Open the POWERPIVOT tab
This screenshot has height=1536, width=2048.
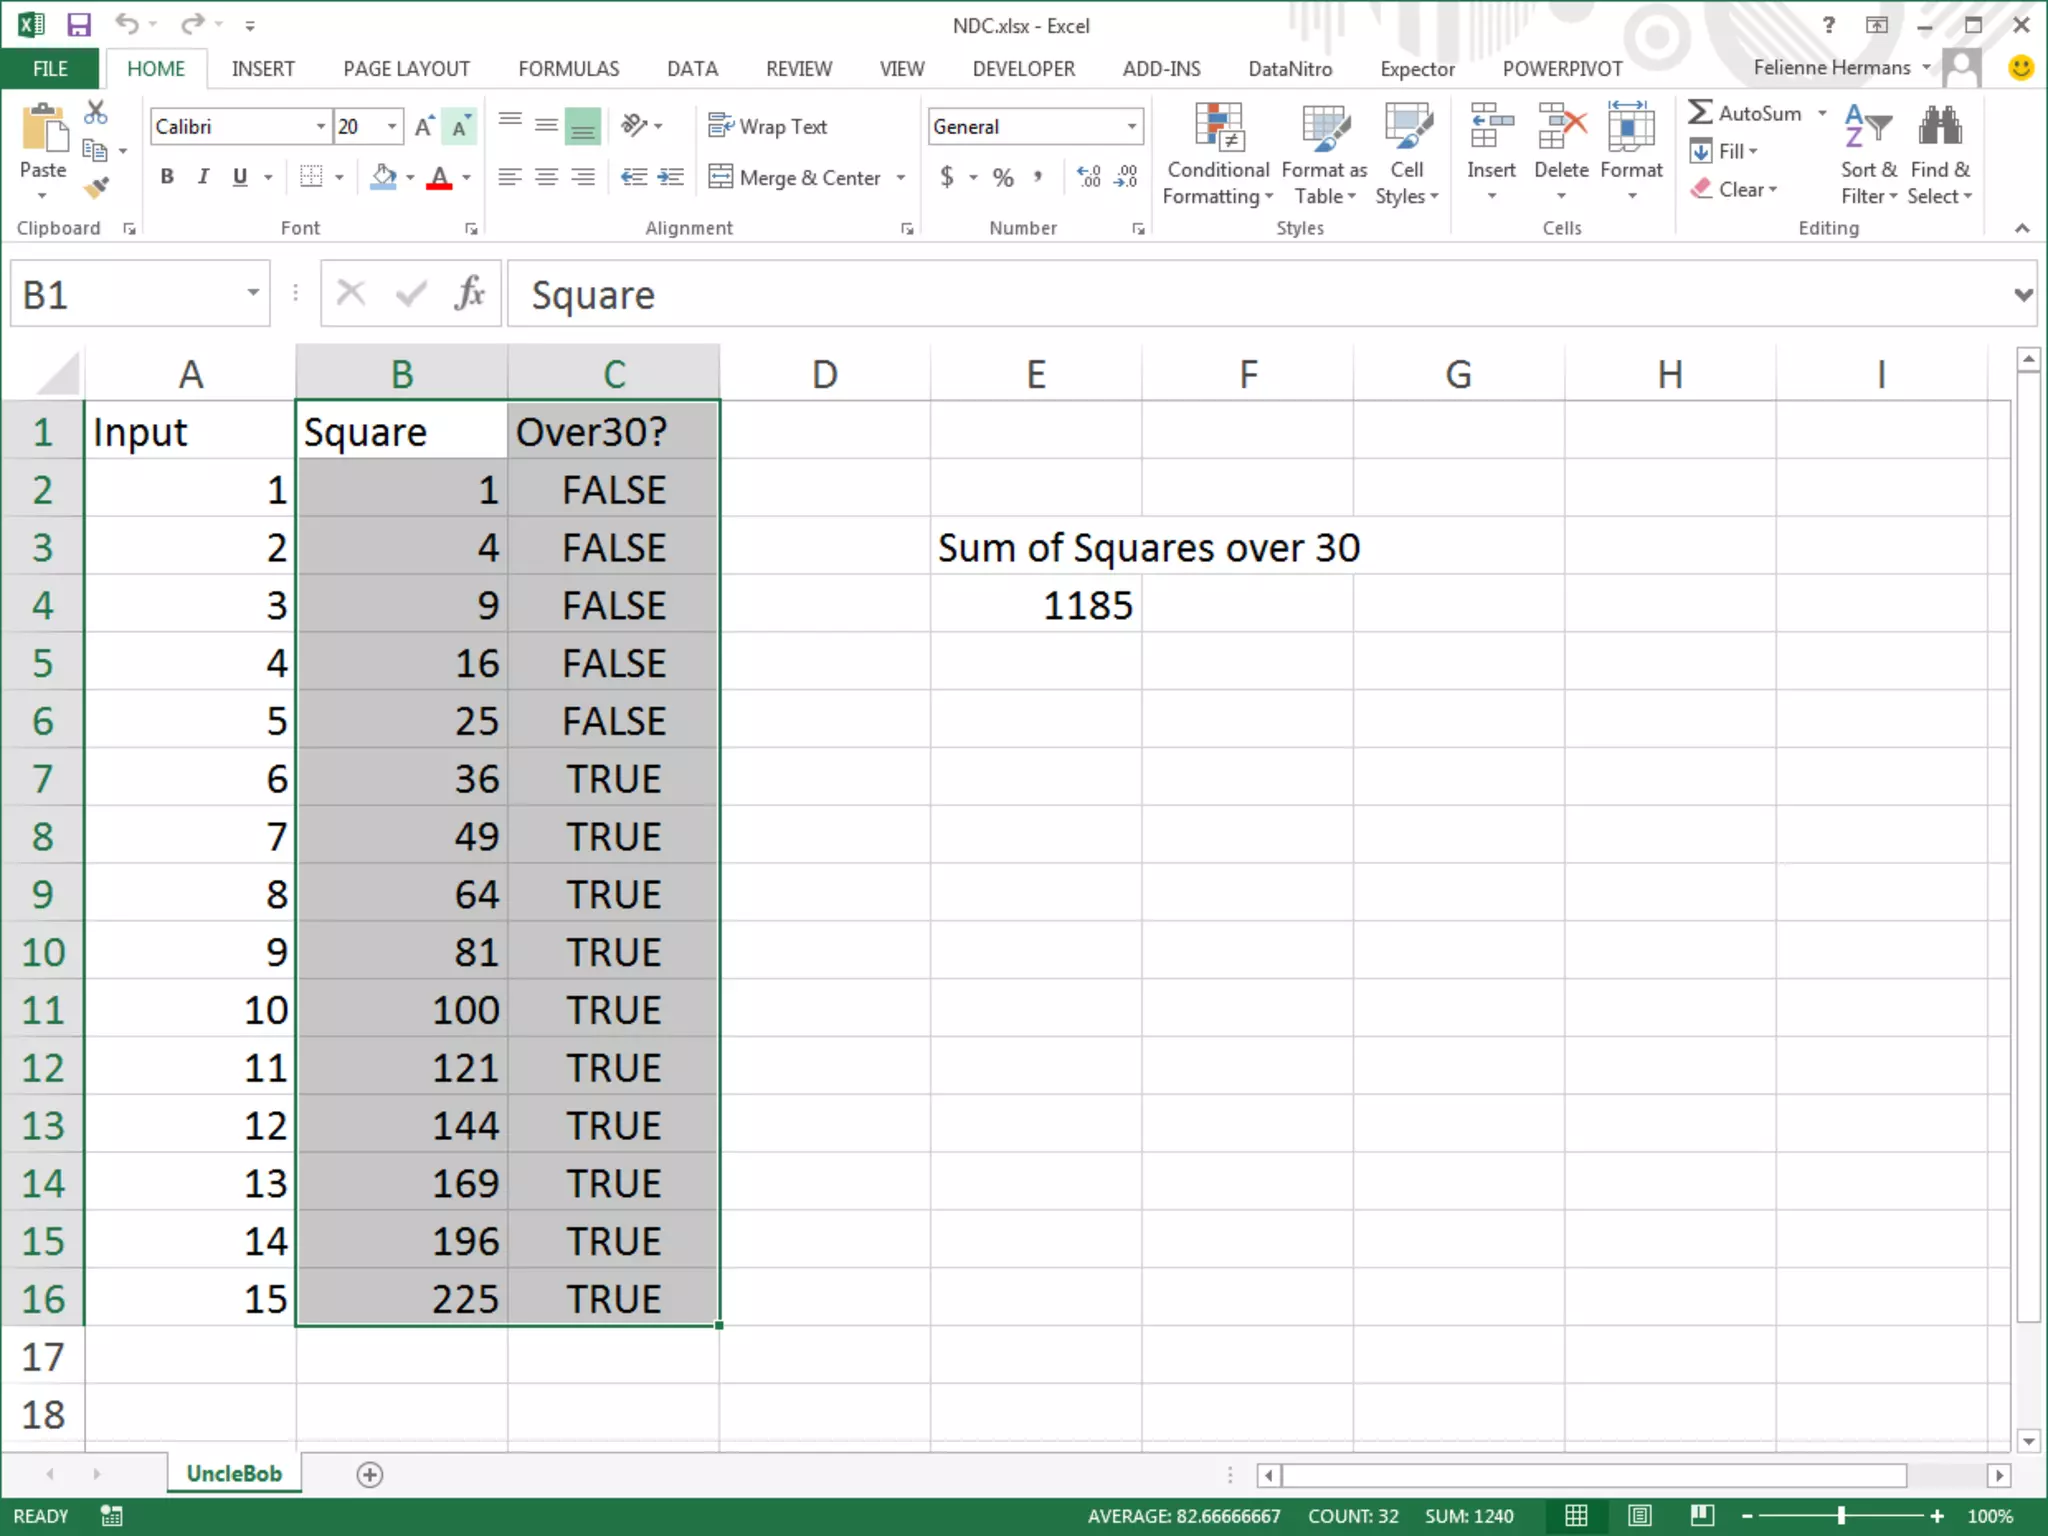tap(1562, 68)
